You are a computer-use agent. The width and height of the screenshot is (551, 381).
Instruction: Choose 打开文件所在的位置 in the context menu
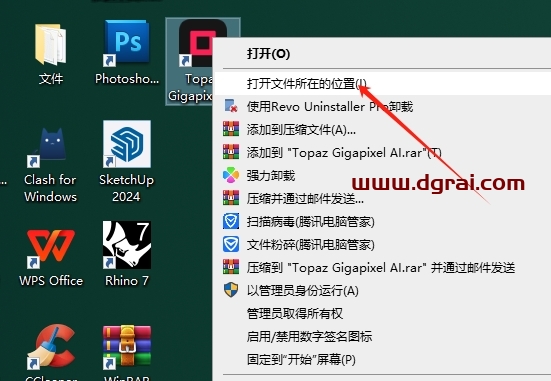tap(382, 84)
